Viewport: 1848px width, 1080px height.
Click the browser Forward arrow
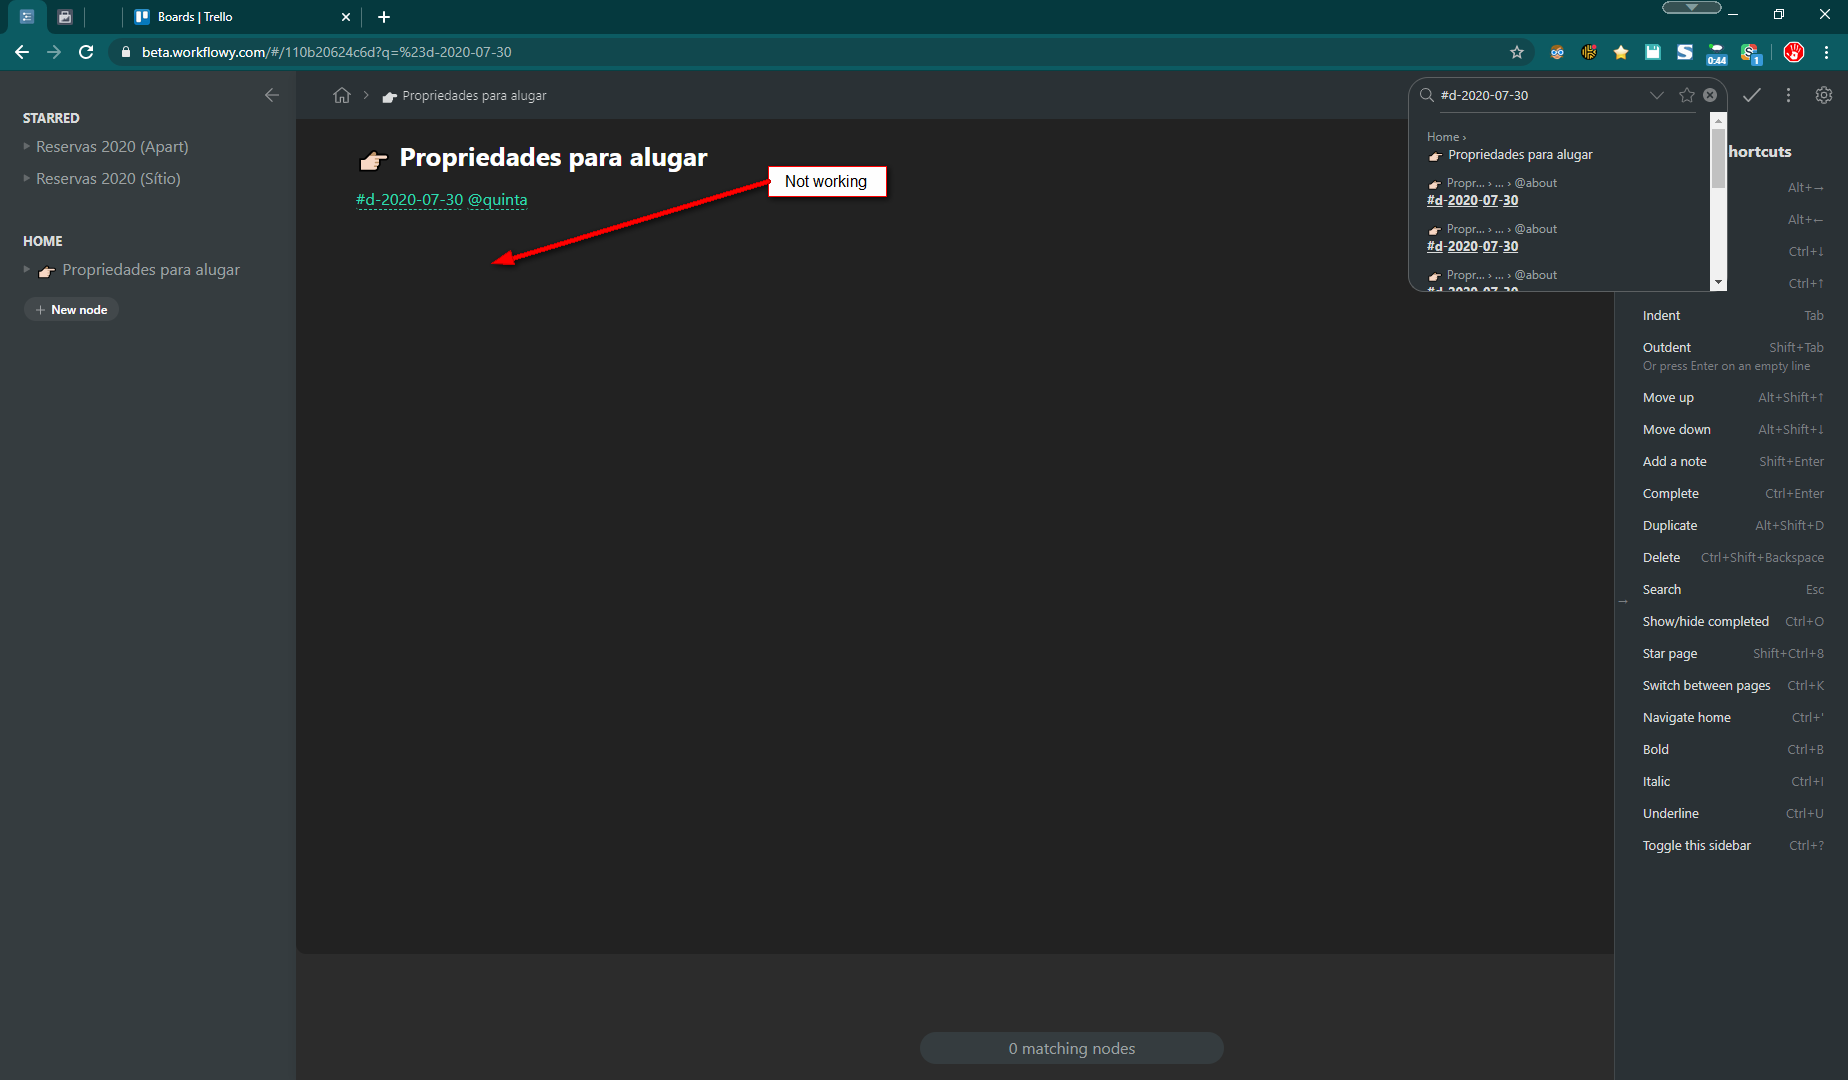tap(54, 52)
